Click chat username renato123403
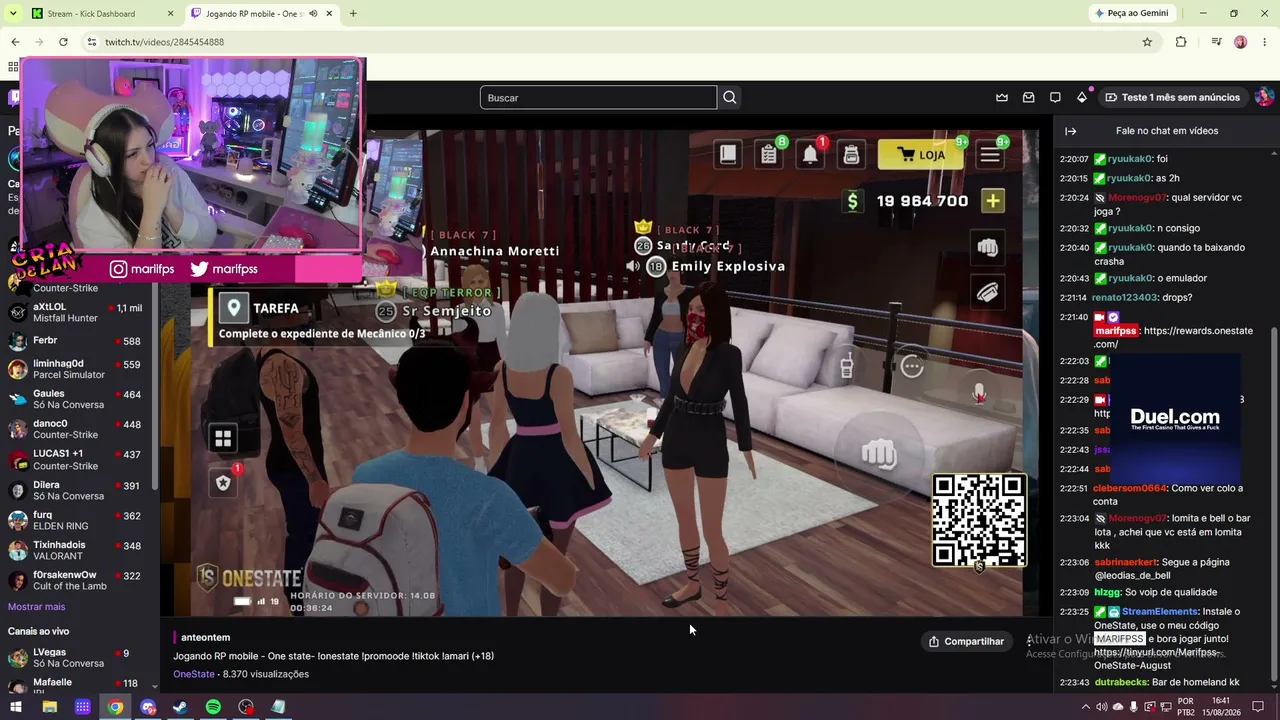 pos(1124,298)
